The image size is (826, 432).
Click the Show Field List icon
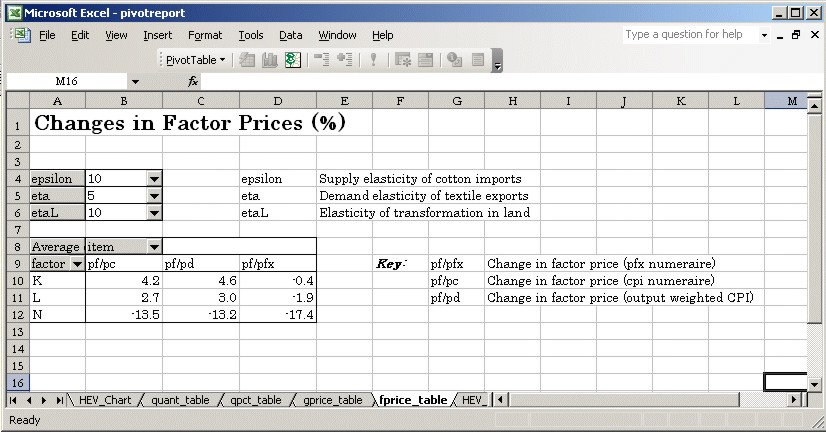point(475,60)
